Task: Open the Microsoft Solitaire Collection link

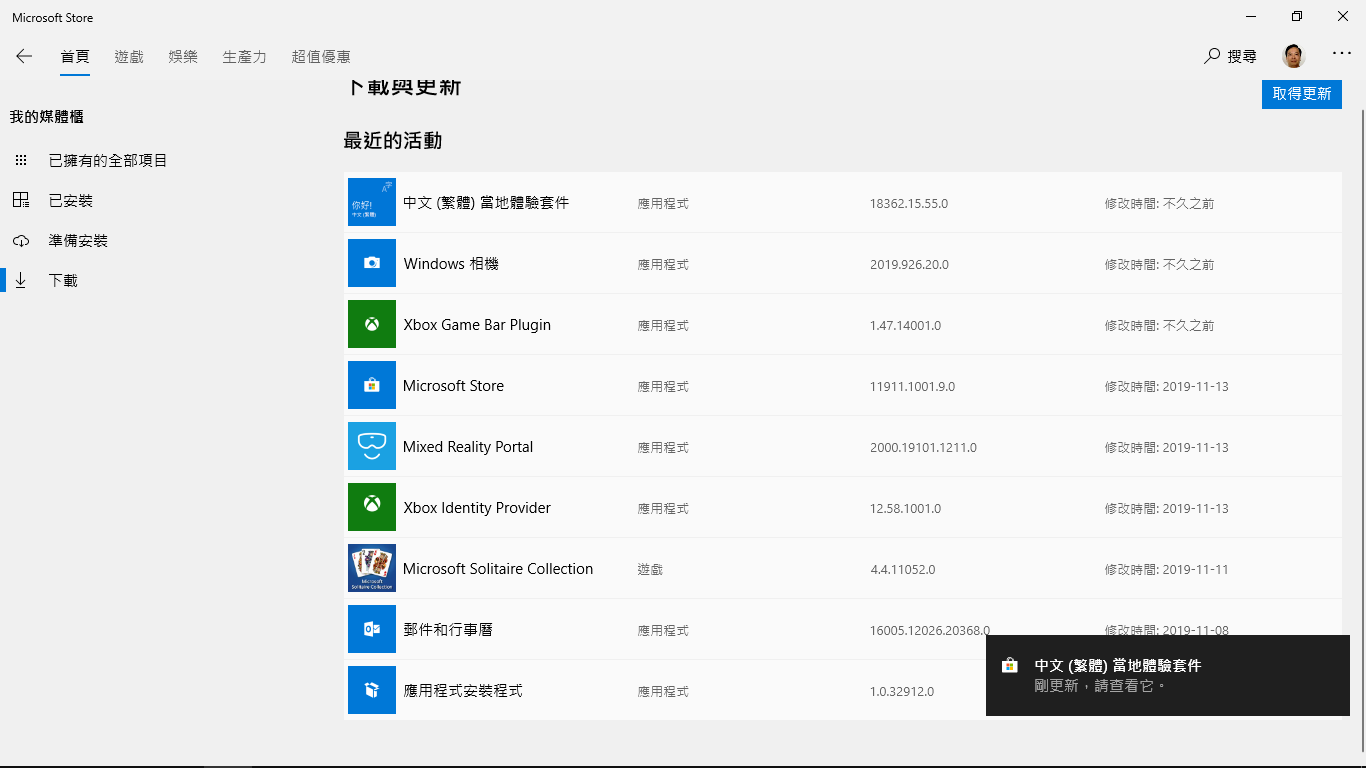Action: pos(498,568)
